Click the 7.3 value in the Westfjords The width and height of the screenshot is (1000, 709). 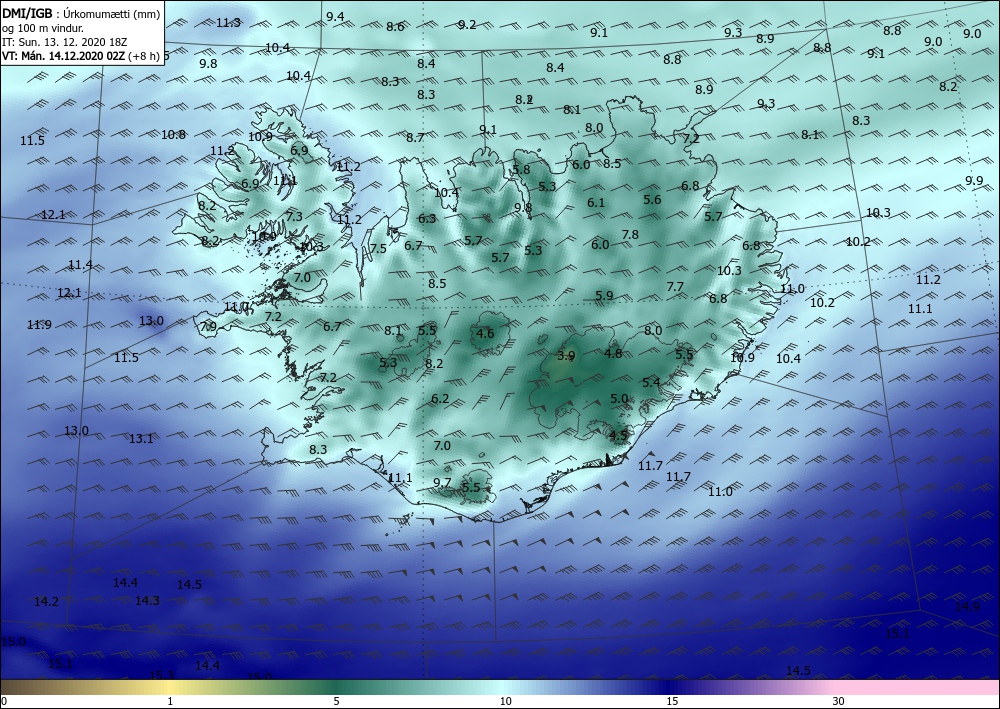[294, 217]
